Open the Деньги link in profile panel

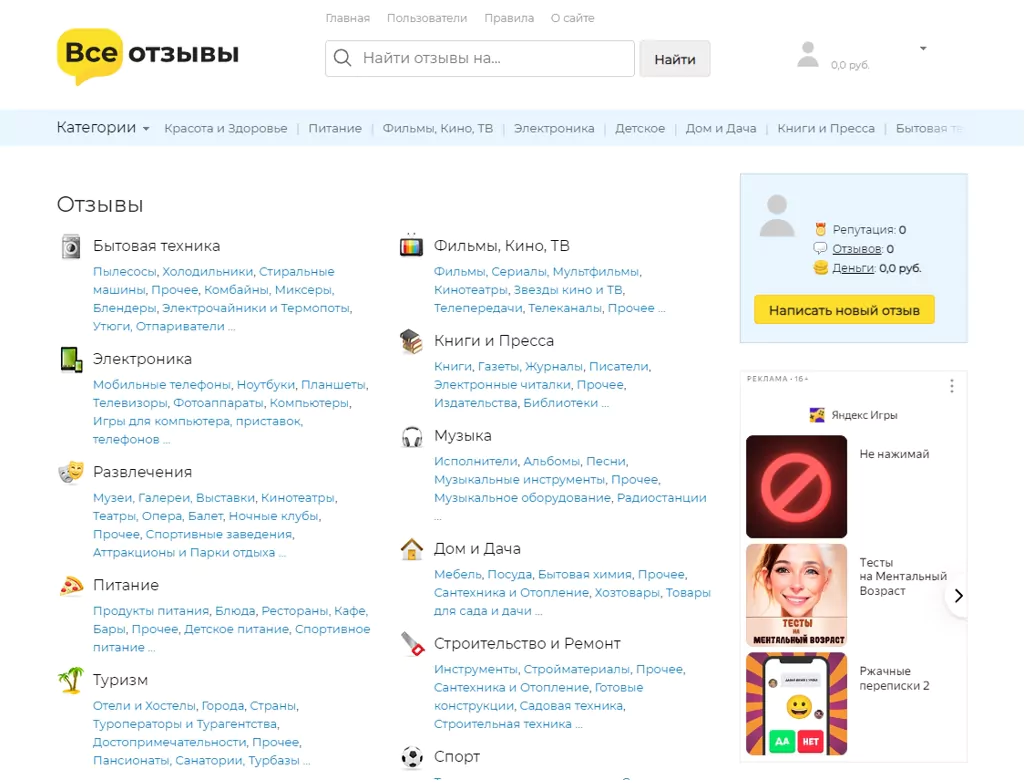pyautogui.click(x=853, y=268)
